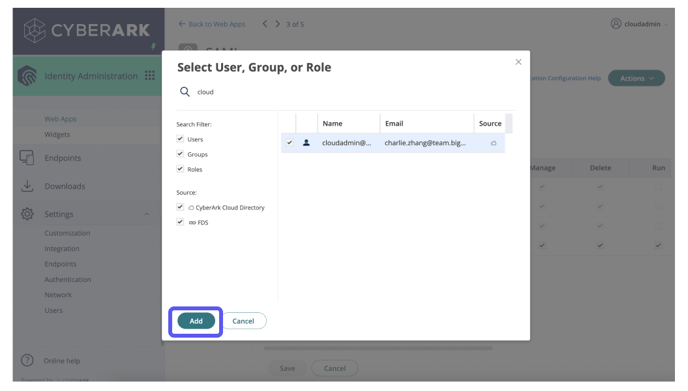Open Customization under Settings

(x=67, y=233)
